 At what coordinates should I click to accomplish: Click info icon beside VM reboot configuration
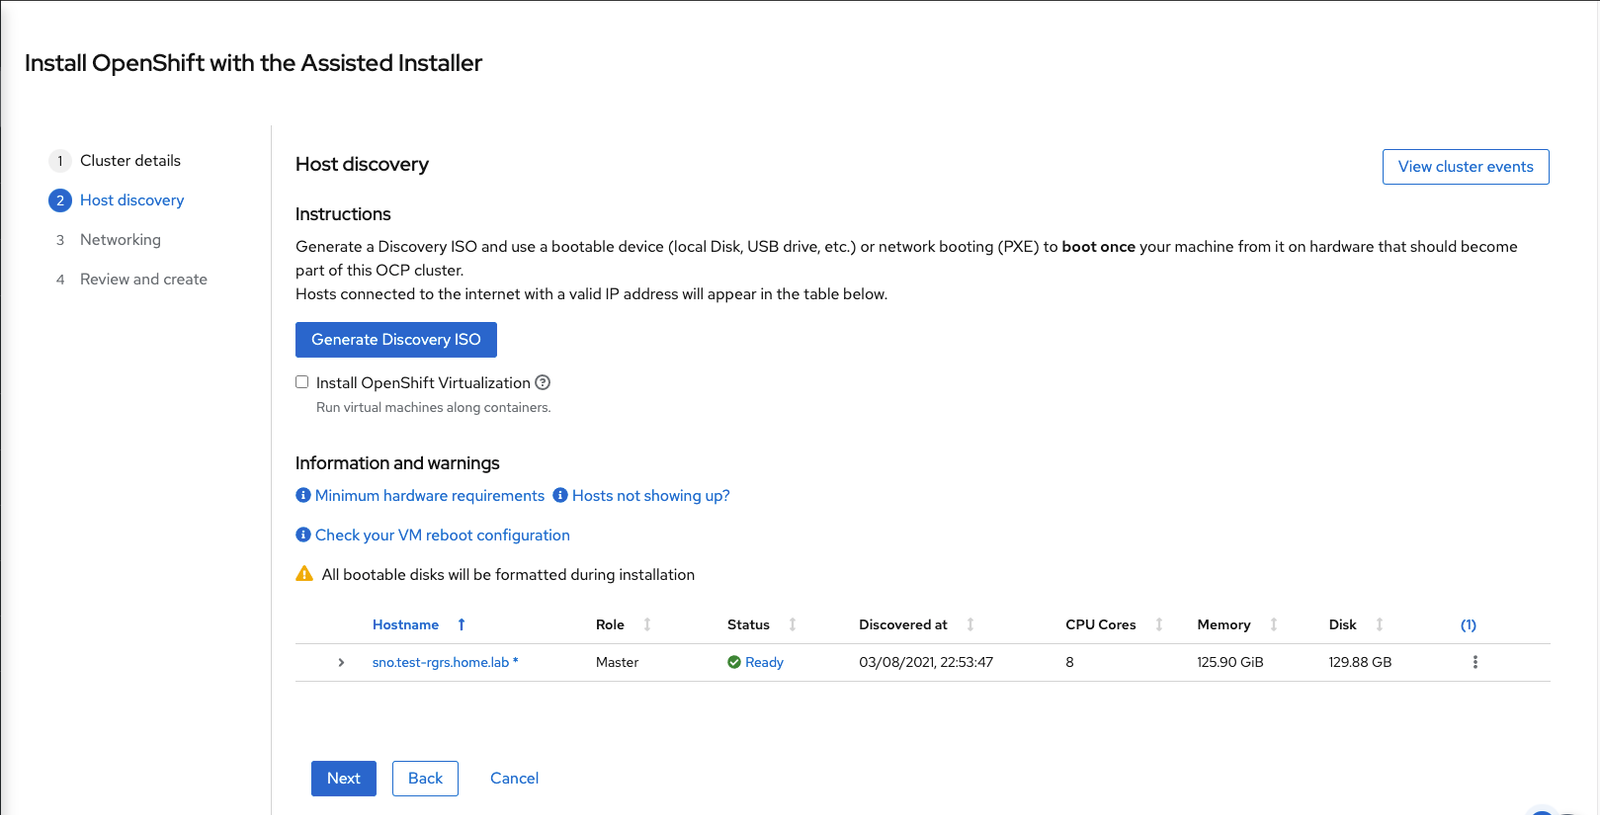tap(303, 535)
